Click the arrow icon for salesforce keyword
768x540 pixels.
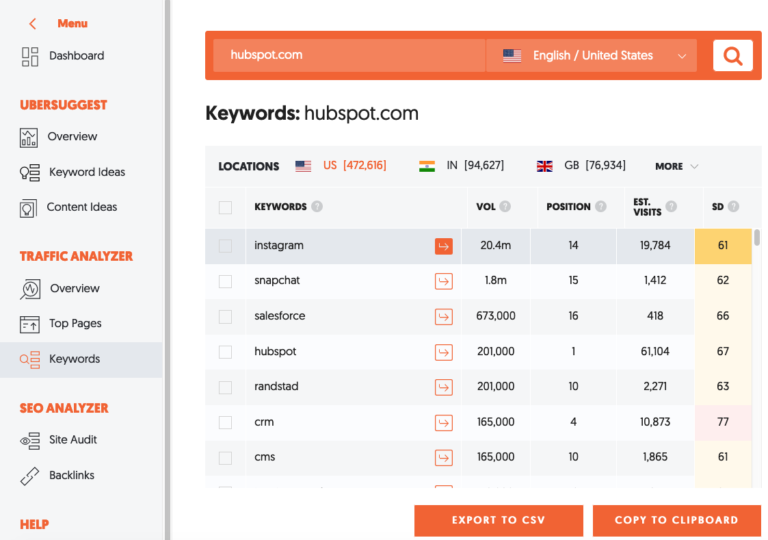click(x=443, y=317)
